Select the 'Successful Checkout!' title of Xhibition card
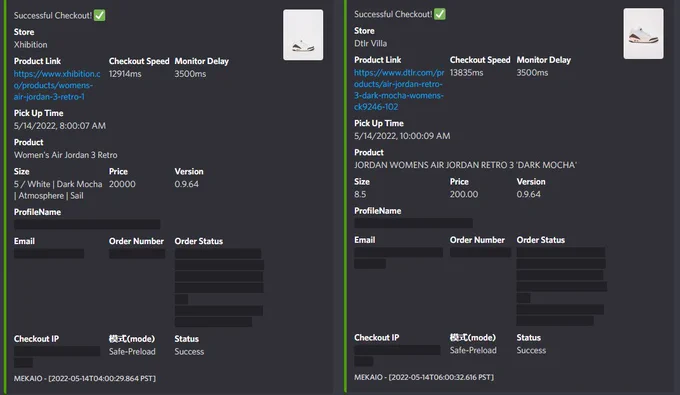 coord(53,16)
